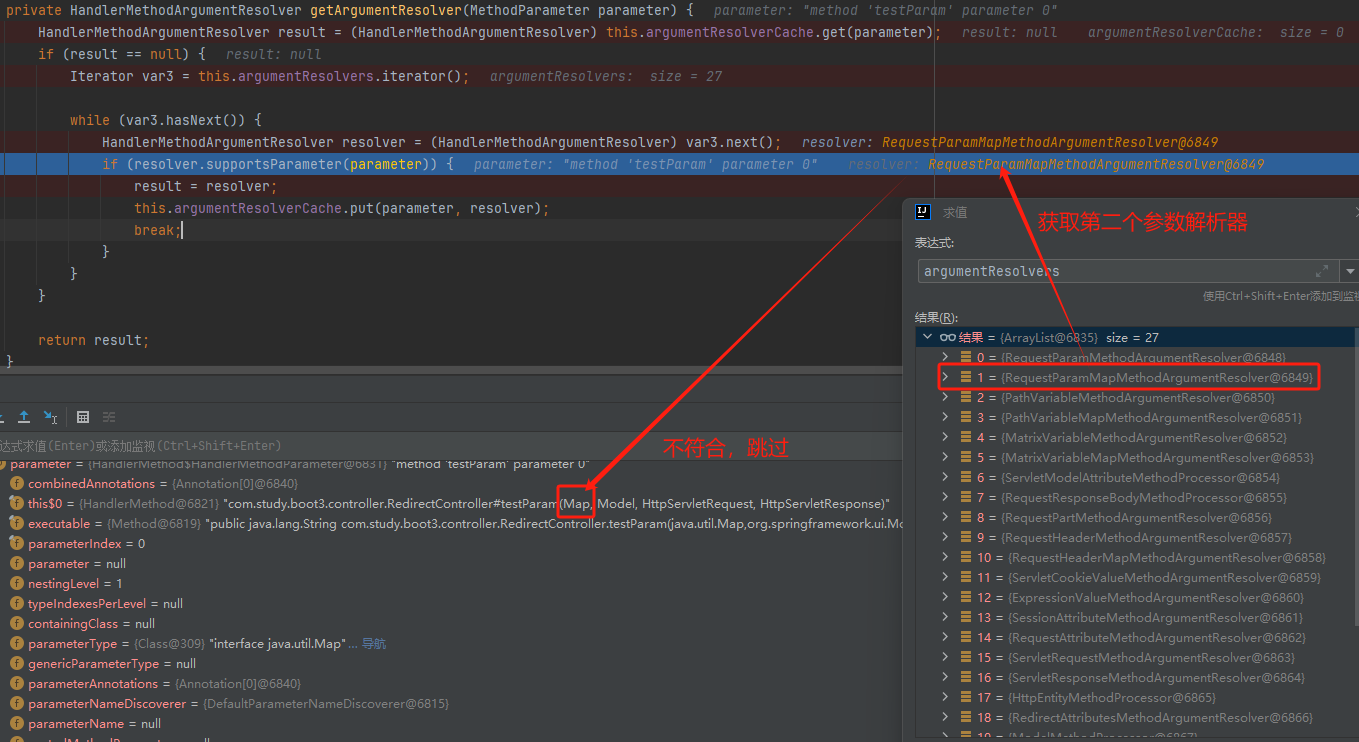Expand item 0 RequestParamMethodArgumentResolver
Image resolution: width=1359 pixels, height=742 pixels.
(945, 358)
